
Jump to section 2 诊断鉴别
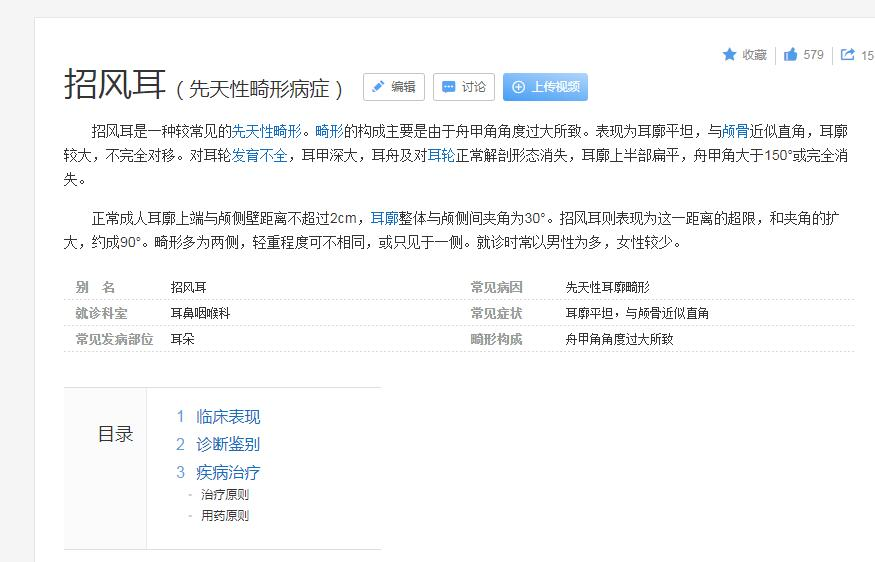click(218, 444)
